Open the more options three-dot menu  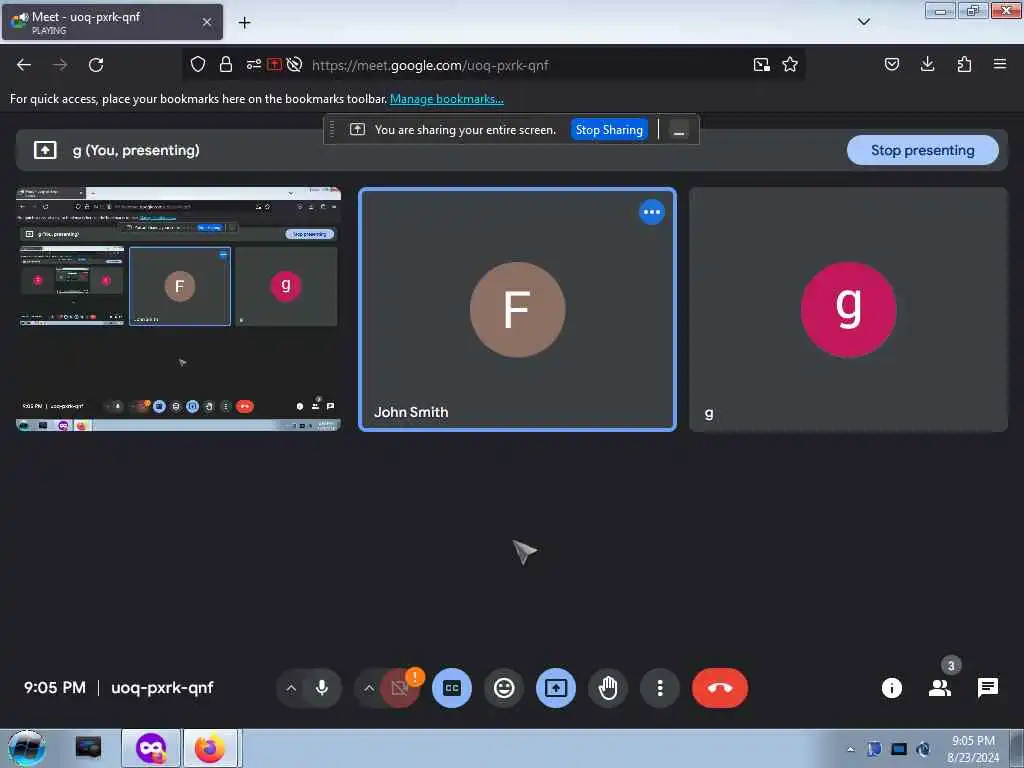660,688
